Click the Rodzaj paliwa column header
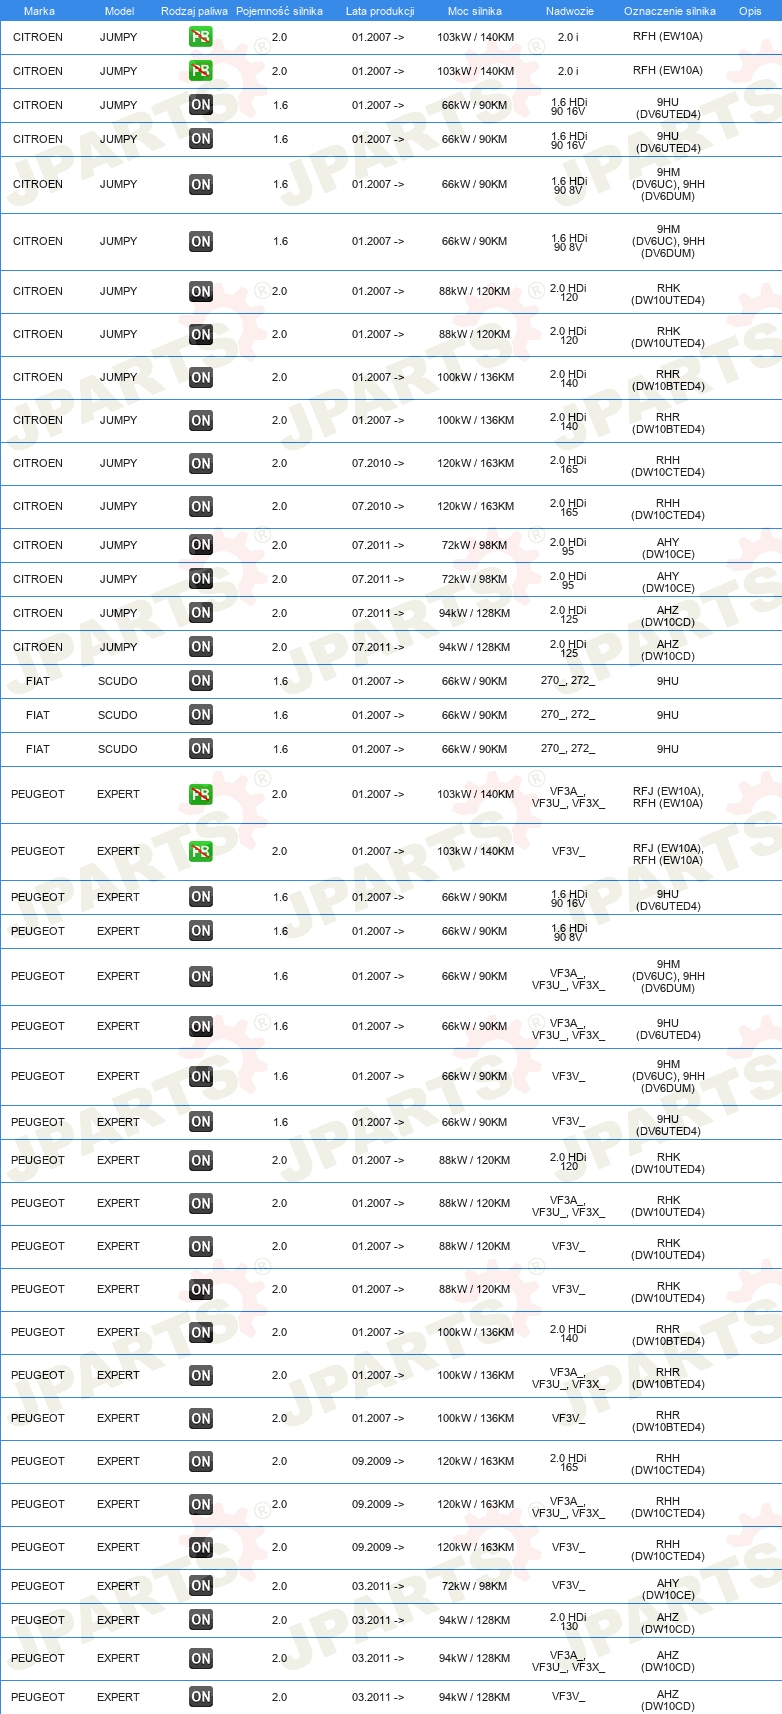 (194, 11)
